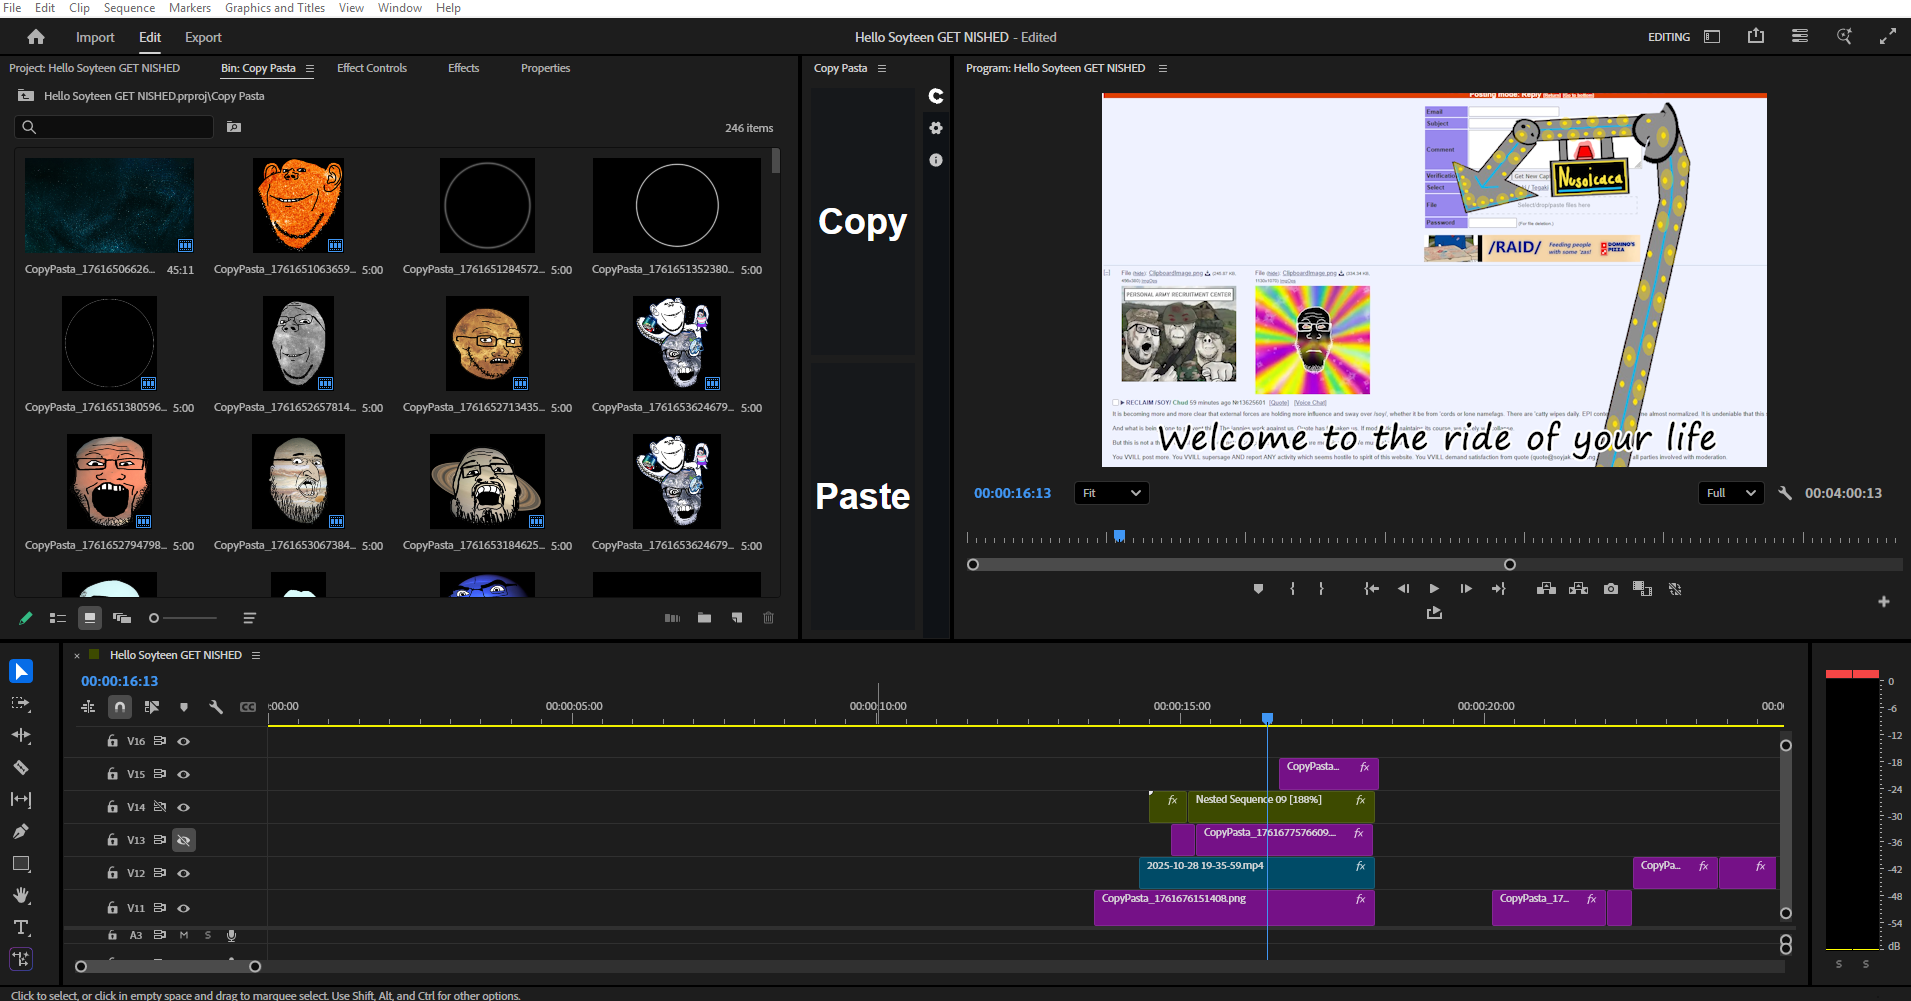Switch to the Effect Controls tab
Image resolution: width=1911 pixels, height=1001 pixels.
(371, 68)
